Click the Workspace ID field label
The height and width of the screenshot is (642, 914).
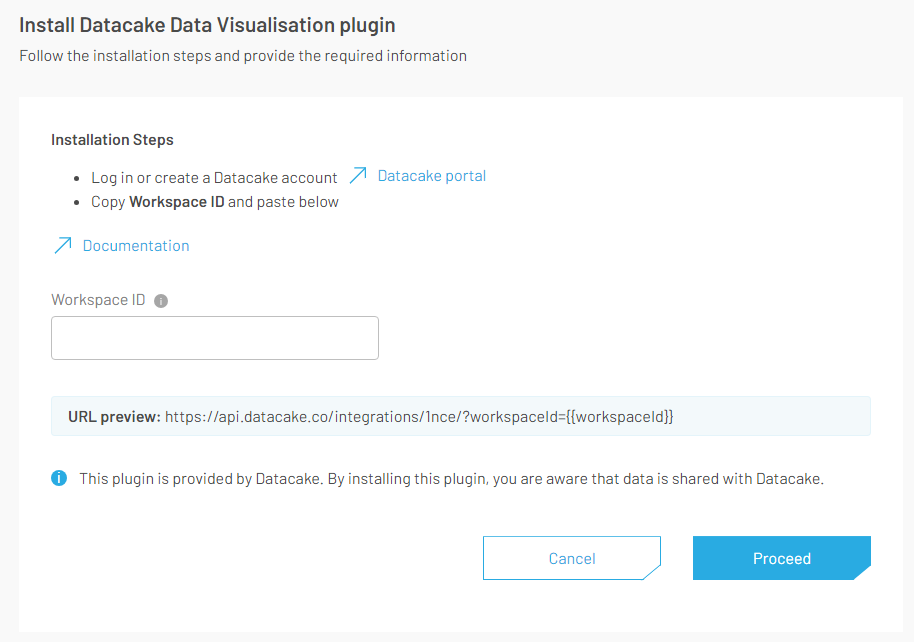click(x=98, y=300)
